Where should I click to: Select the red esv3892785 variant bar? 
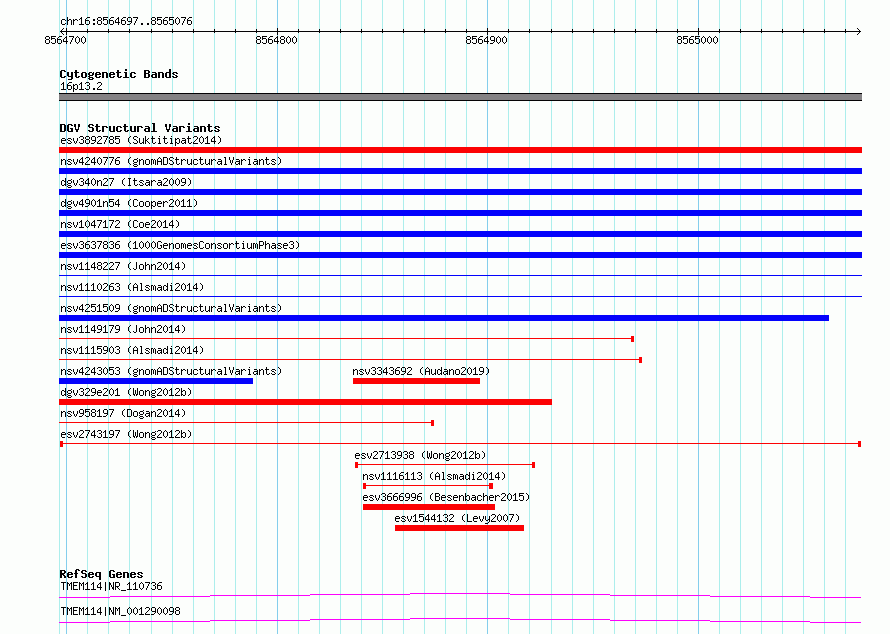click(x=460, y=150)
